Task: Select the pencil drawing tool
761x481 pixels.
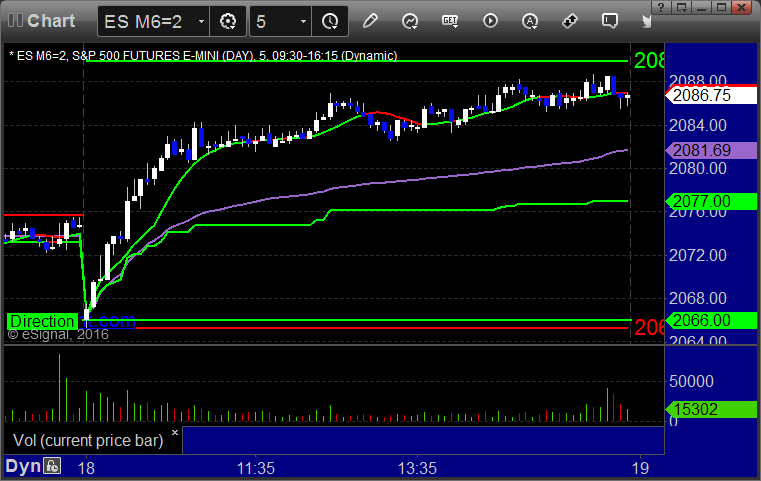Action: (x=370, y=21)
